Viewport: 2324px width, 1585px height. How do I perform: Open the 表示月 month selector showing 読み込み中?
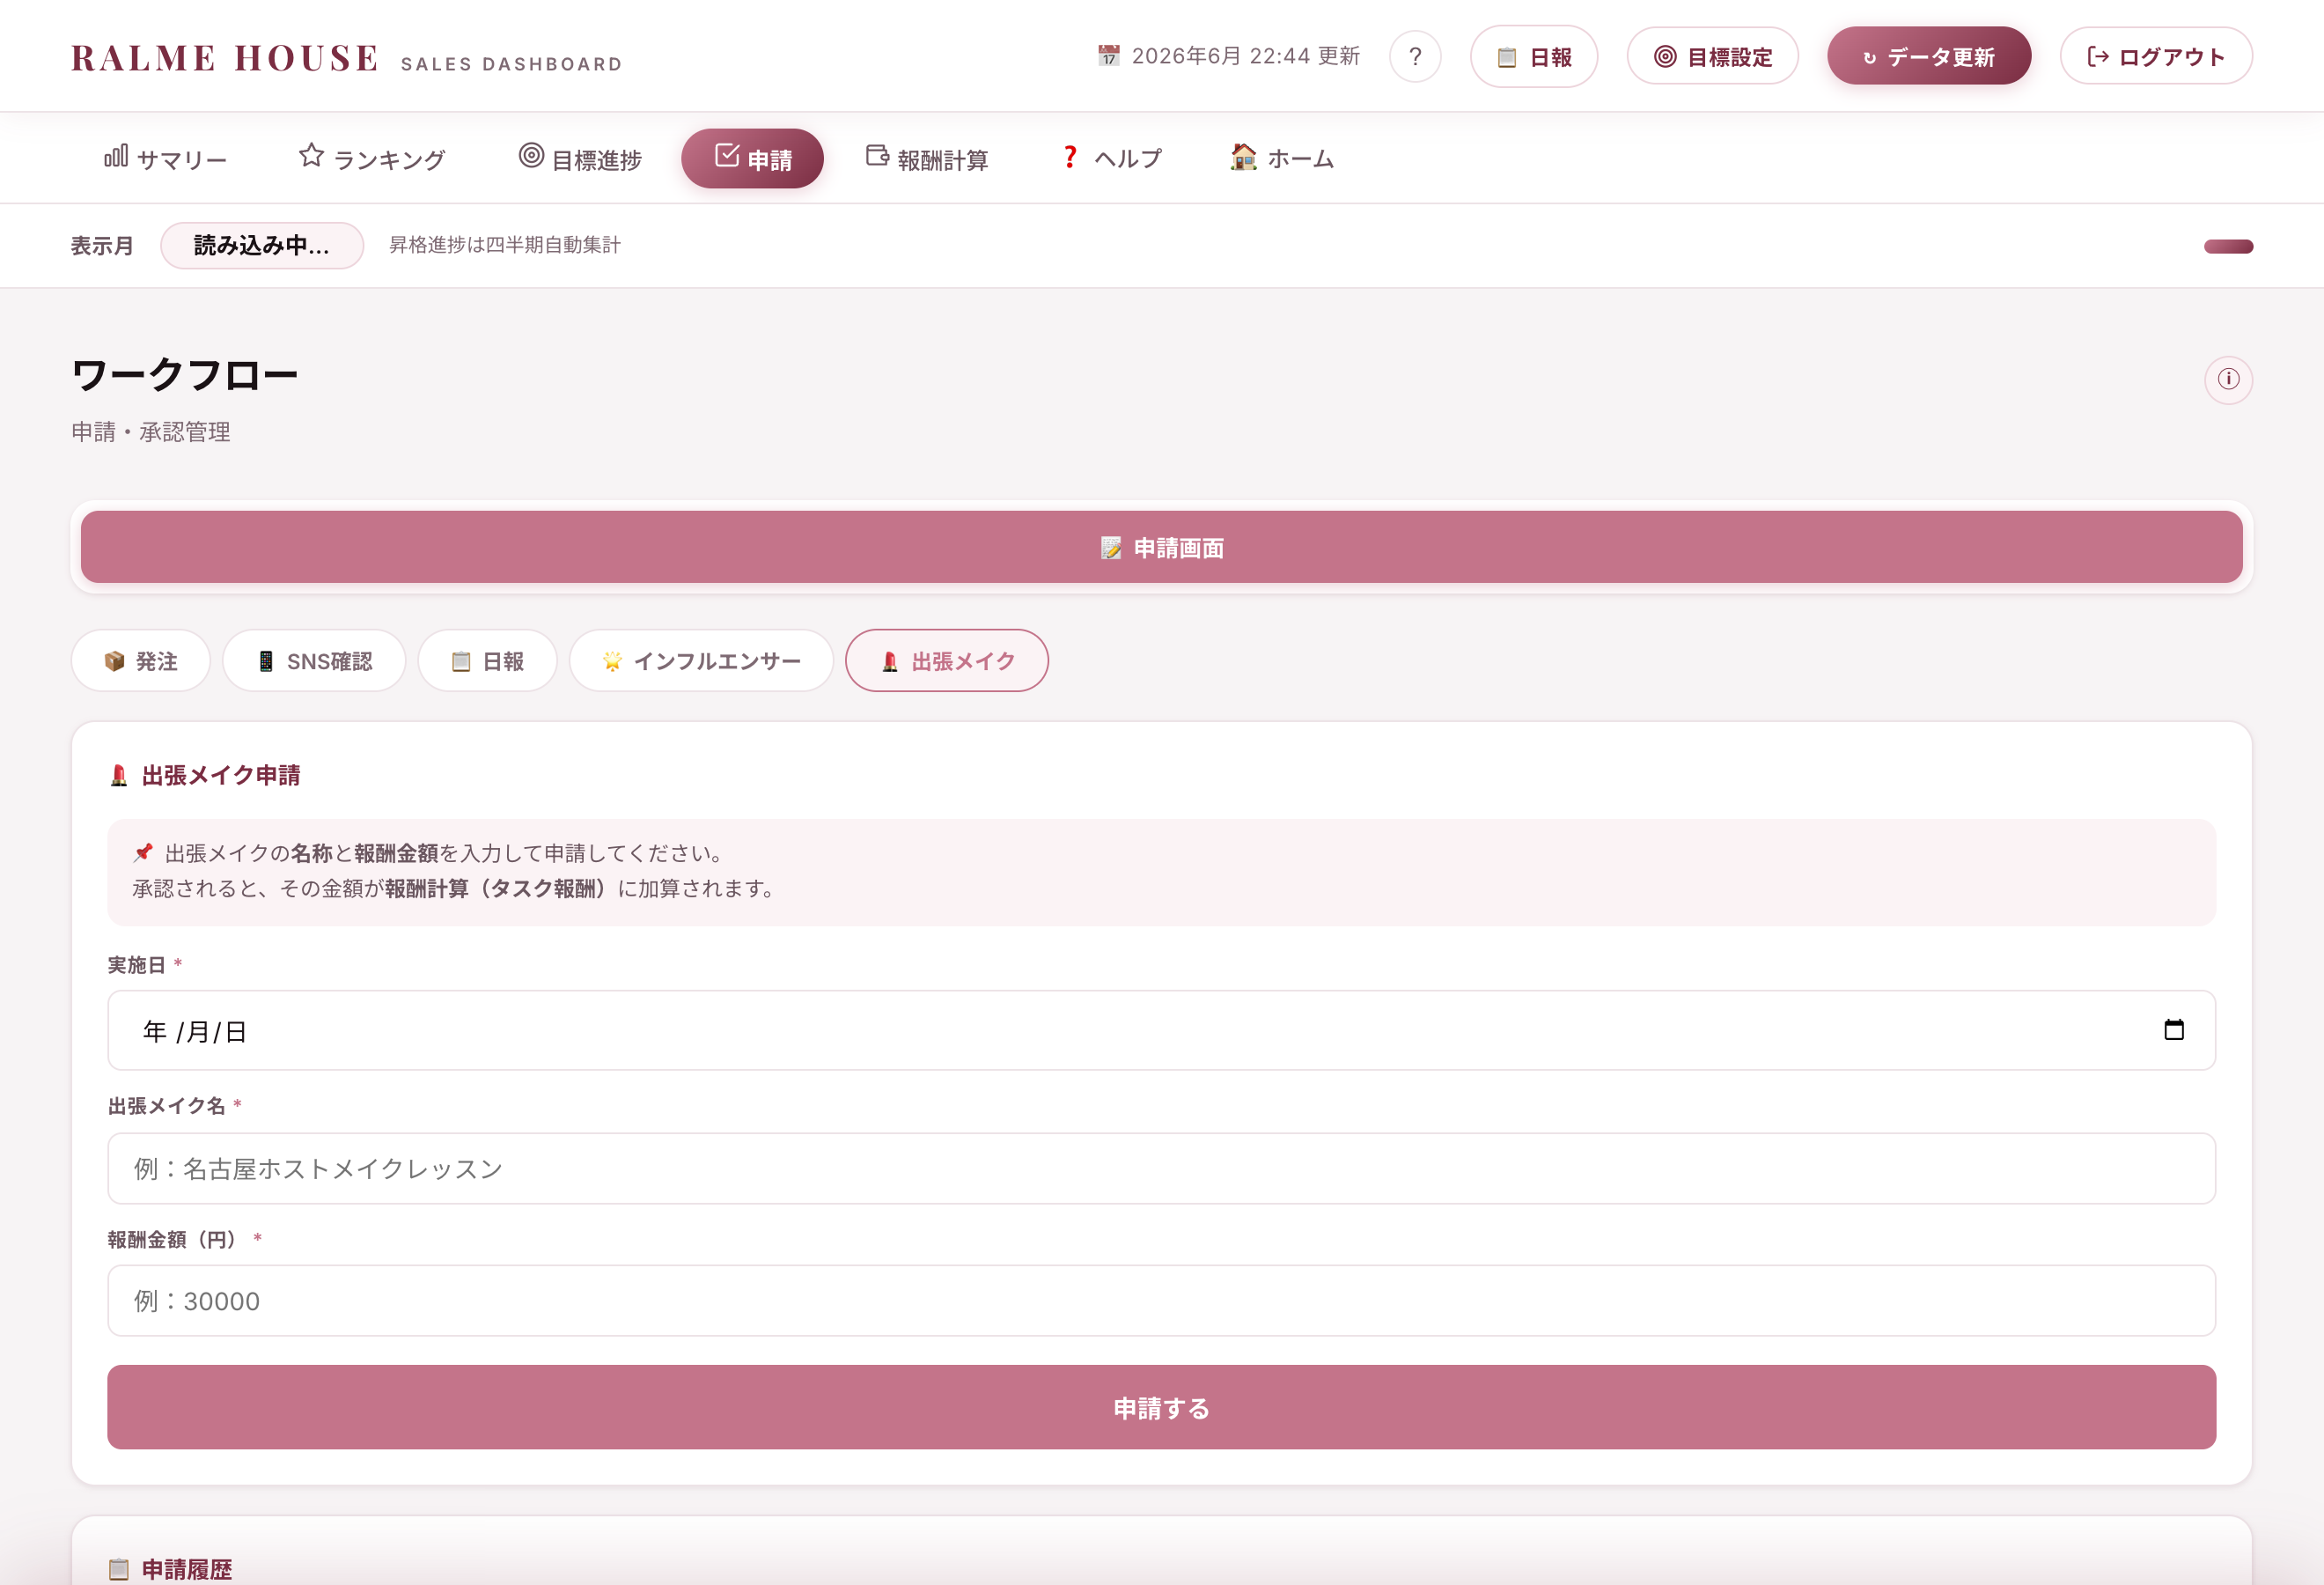point(262,245)
